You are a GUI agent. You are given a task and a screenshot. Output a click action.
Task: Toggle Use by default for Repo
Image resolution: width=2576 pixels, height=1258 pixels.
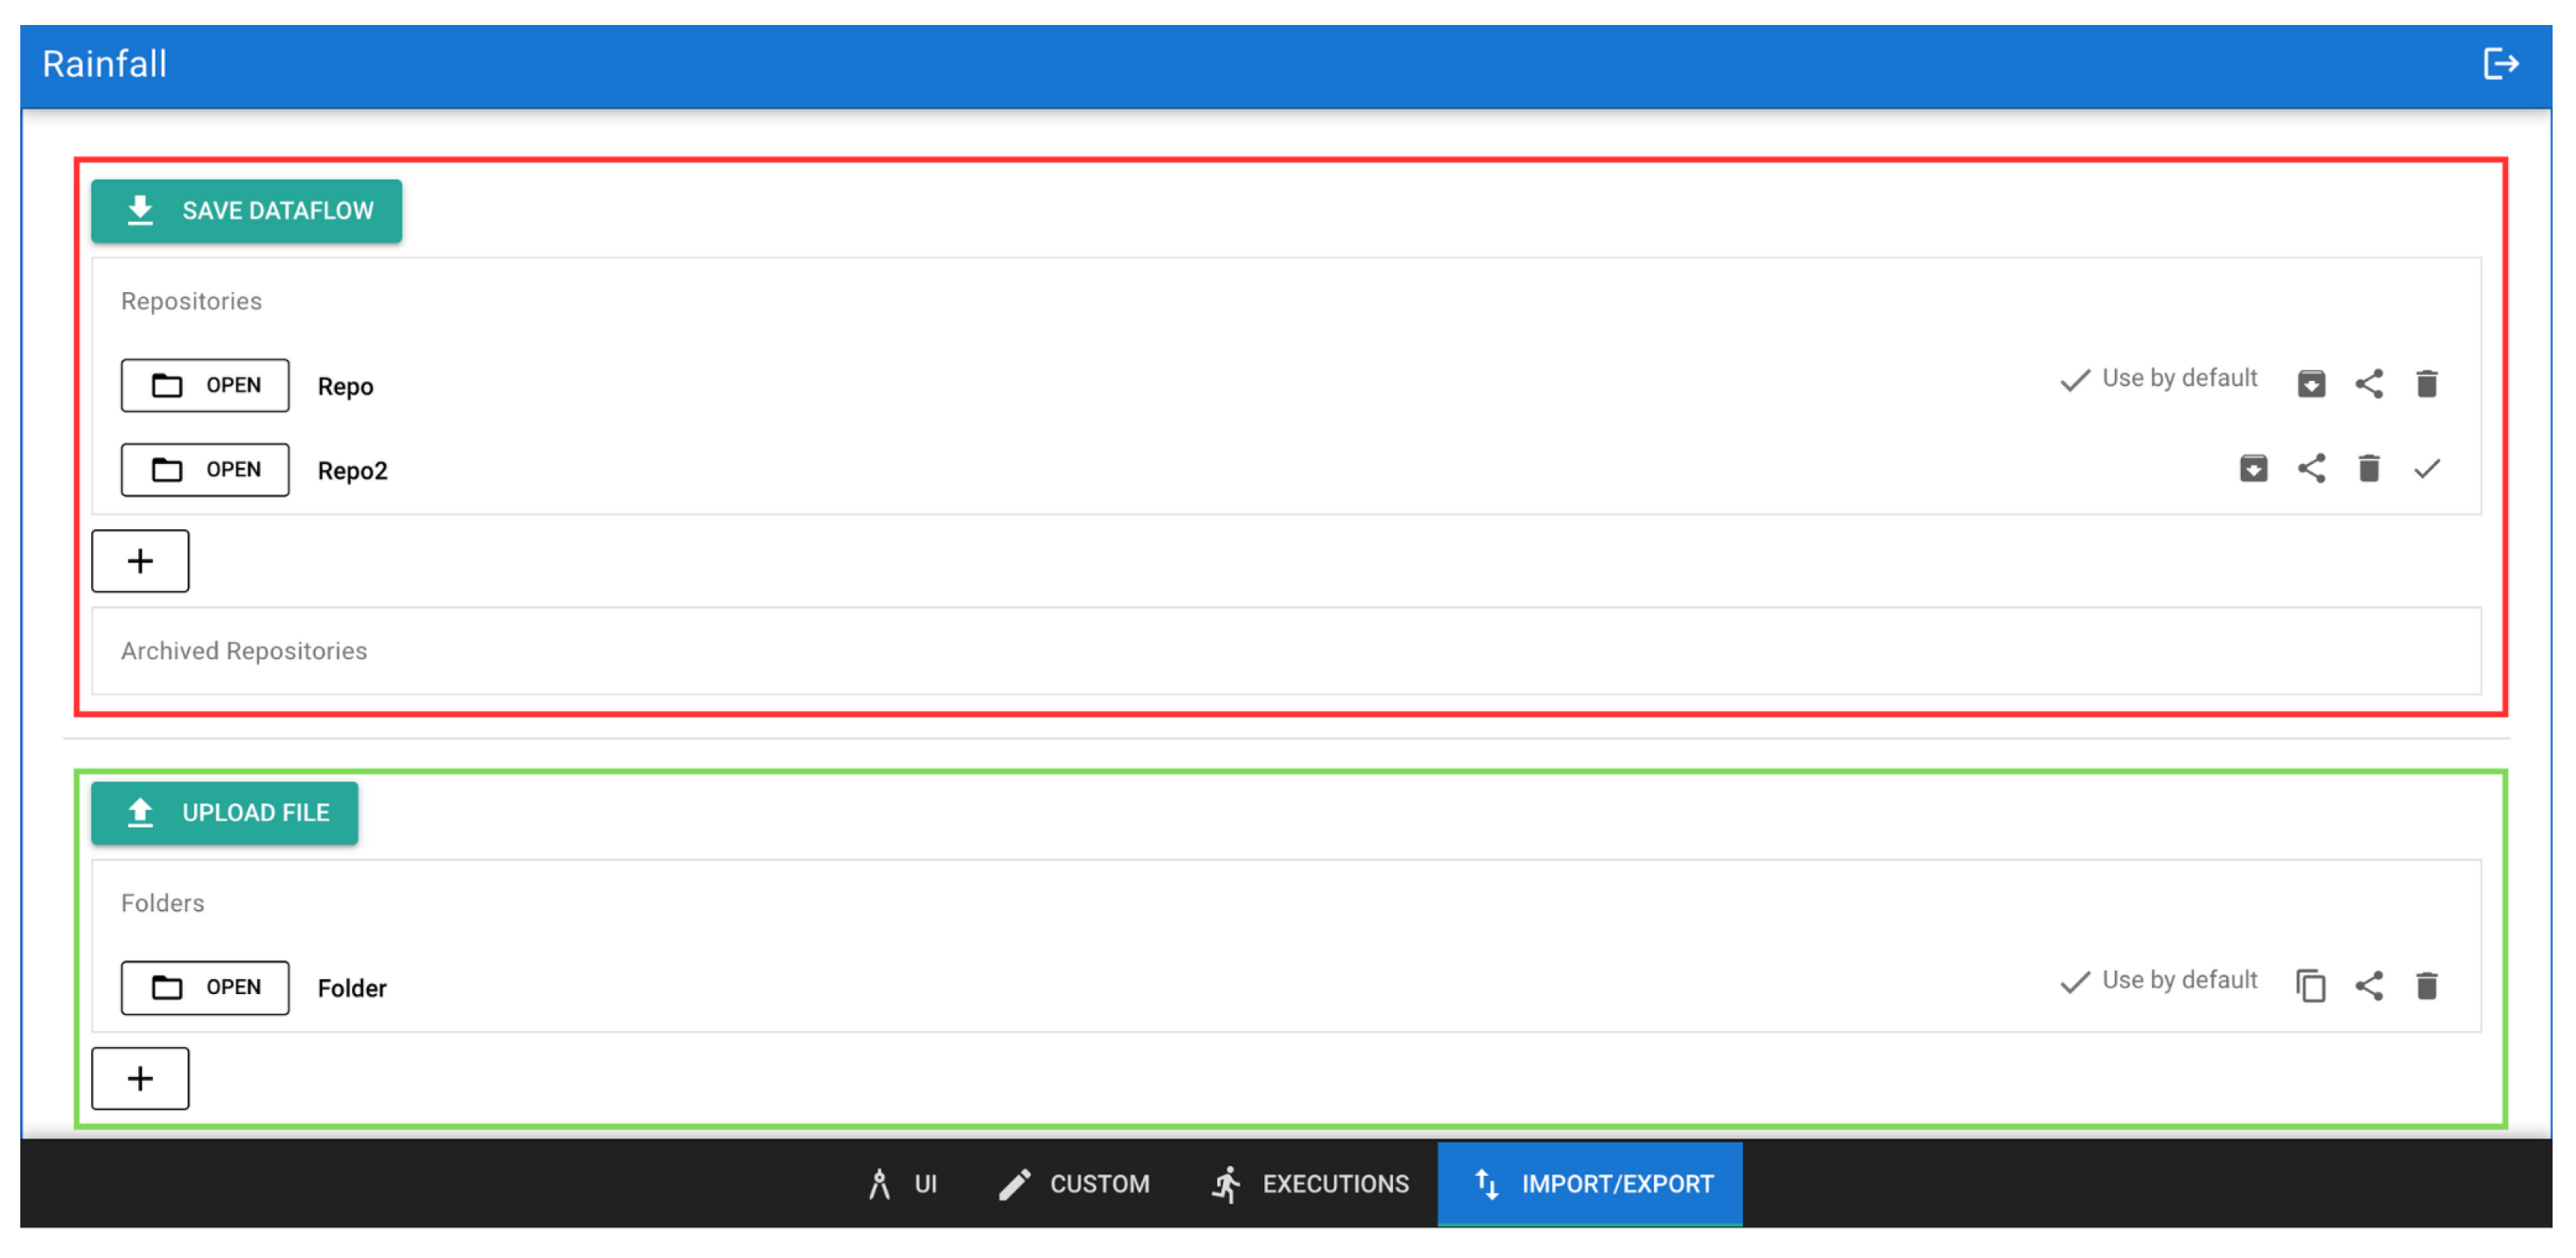[x=2159, y=379]
